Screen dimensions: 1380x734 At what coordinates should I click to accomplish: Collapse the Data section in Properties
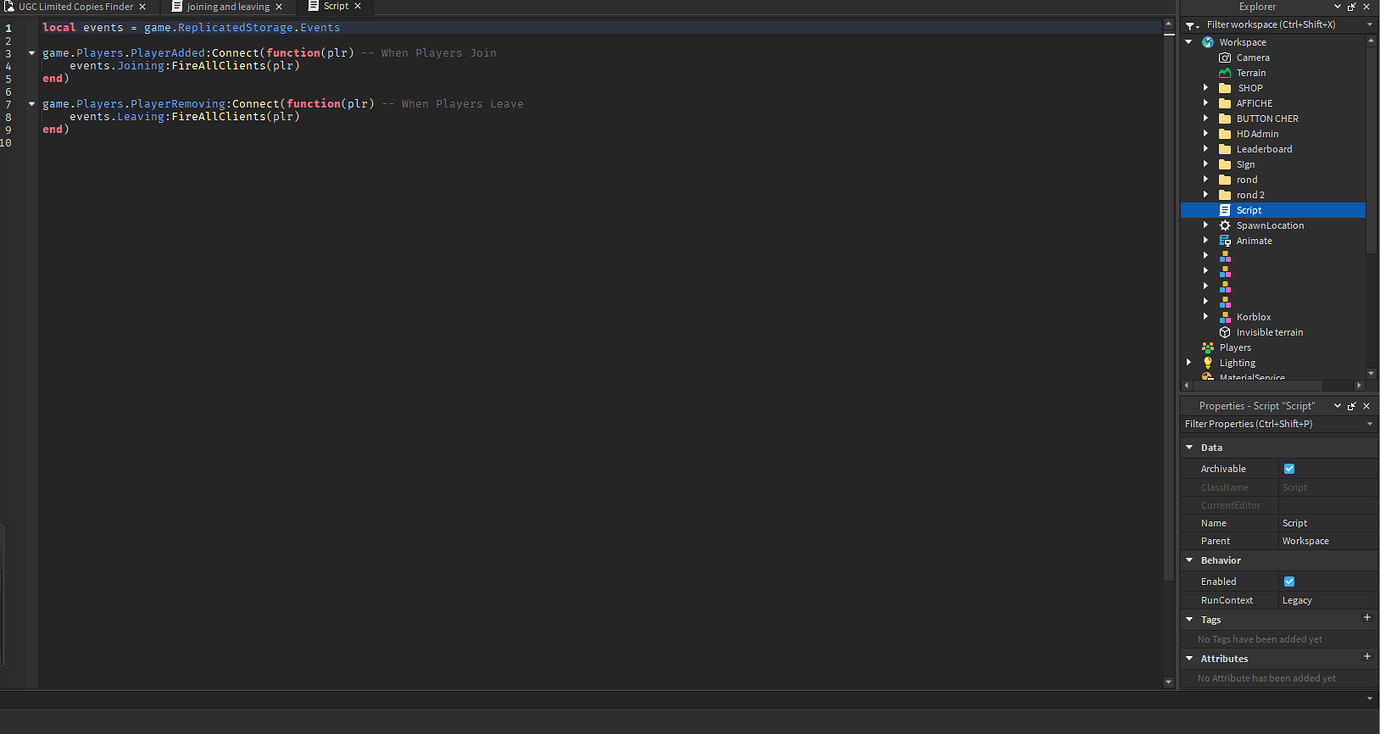(1189, 447)
